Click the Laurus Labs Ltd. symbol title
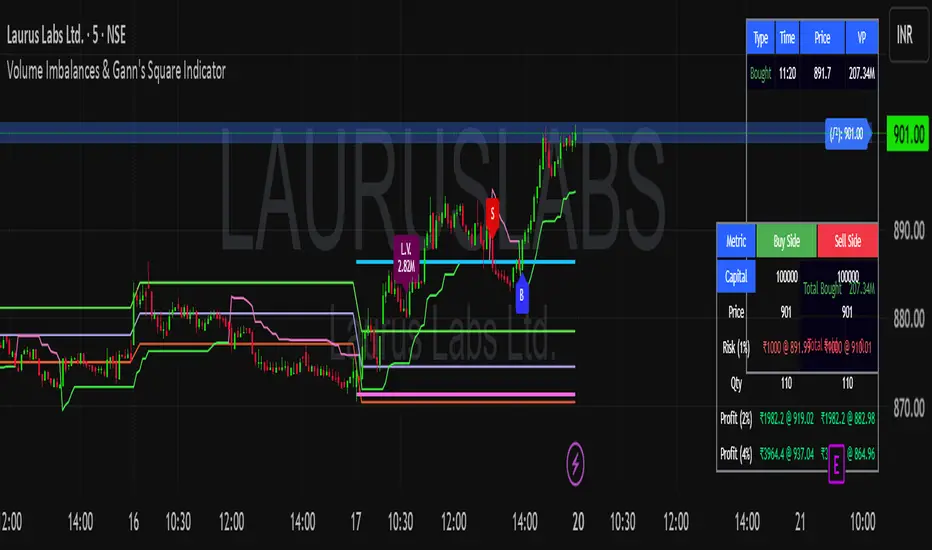Image resolution: width=932 pixels, height=550 pixels. click(x=67, y=35)
